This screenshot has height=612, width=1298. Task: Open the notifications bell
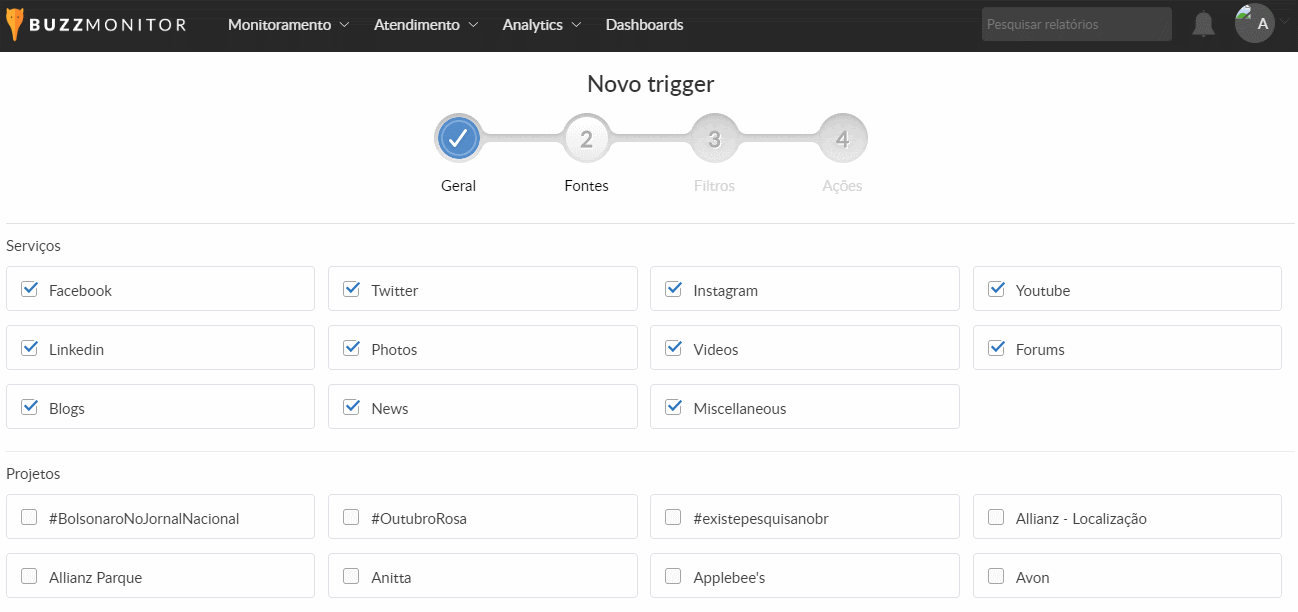1203,25
